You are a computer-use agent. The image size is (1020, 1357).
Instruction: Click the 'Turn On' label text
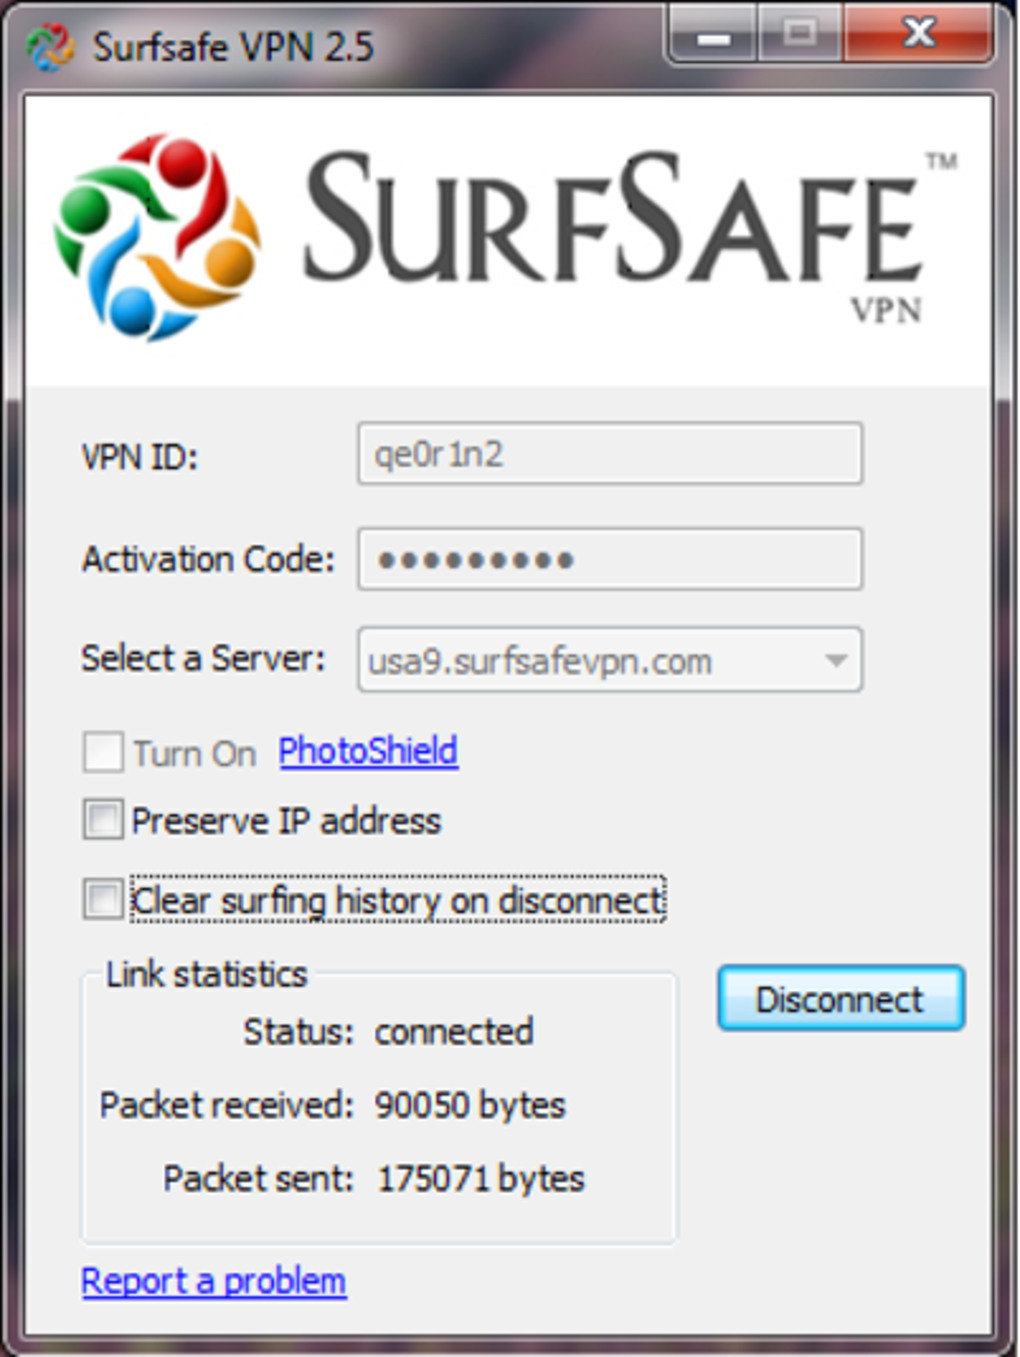194,753
